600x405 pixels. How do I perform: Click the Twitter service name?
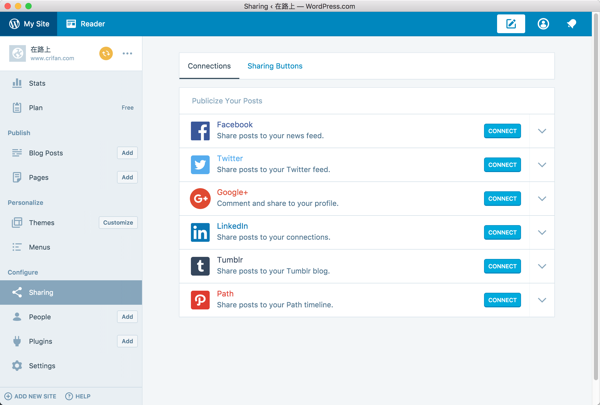230,158
